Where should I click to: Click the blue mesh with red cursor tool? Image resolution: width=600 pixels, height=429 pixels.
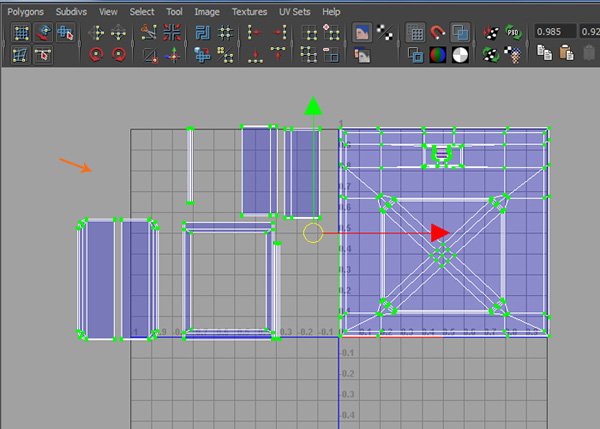(66, 33)
